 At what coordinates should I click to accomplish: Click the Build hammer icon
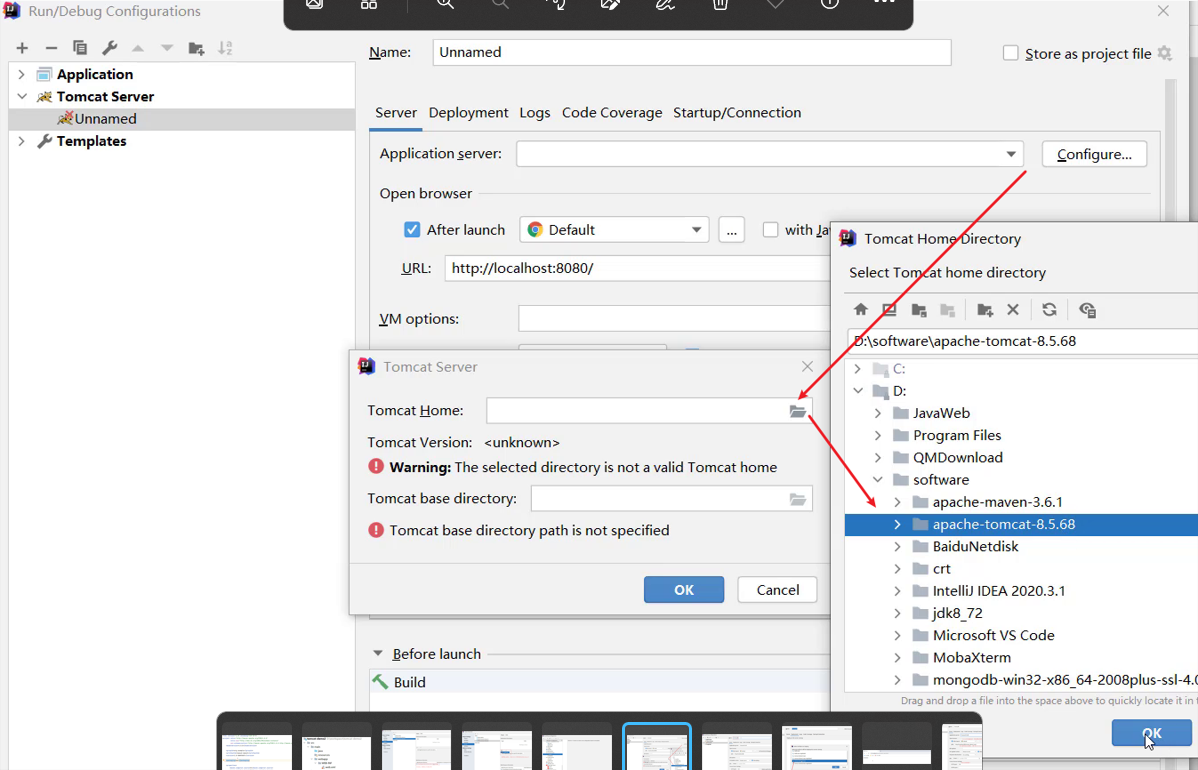pyautogui.click(x=380, y=681)
